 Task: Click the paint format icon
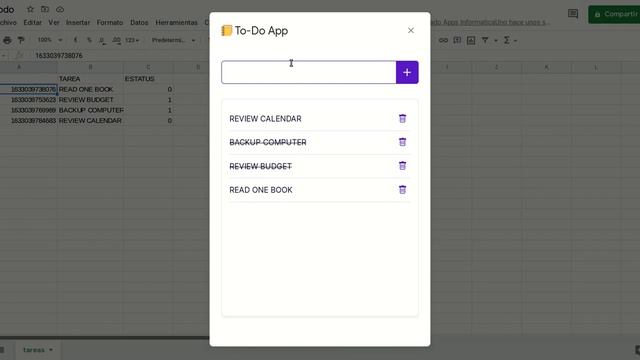pos(21,40)
